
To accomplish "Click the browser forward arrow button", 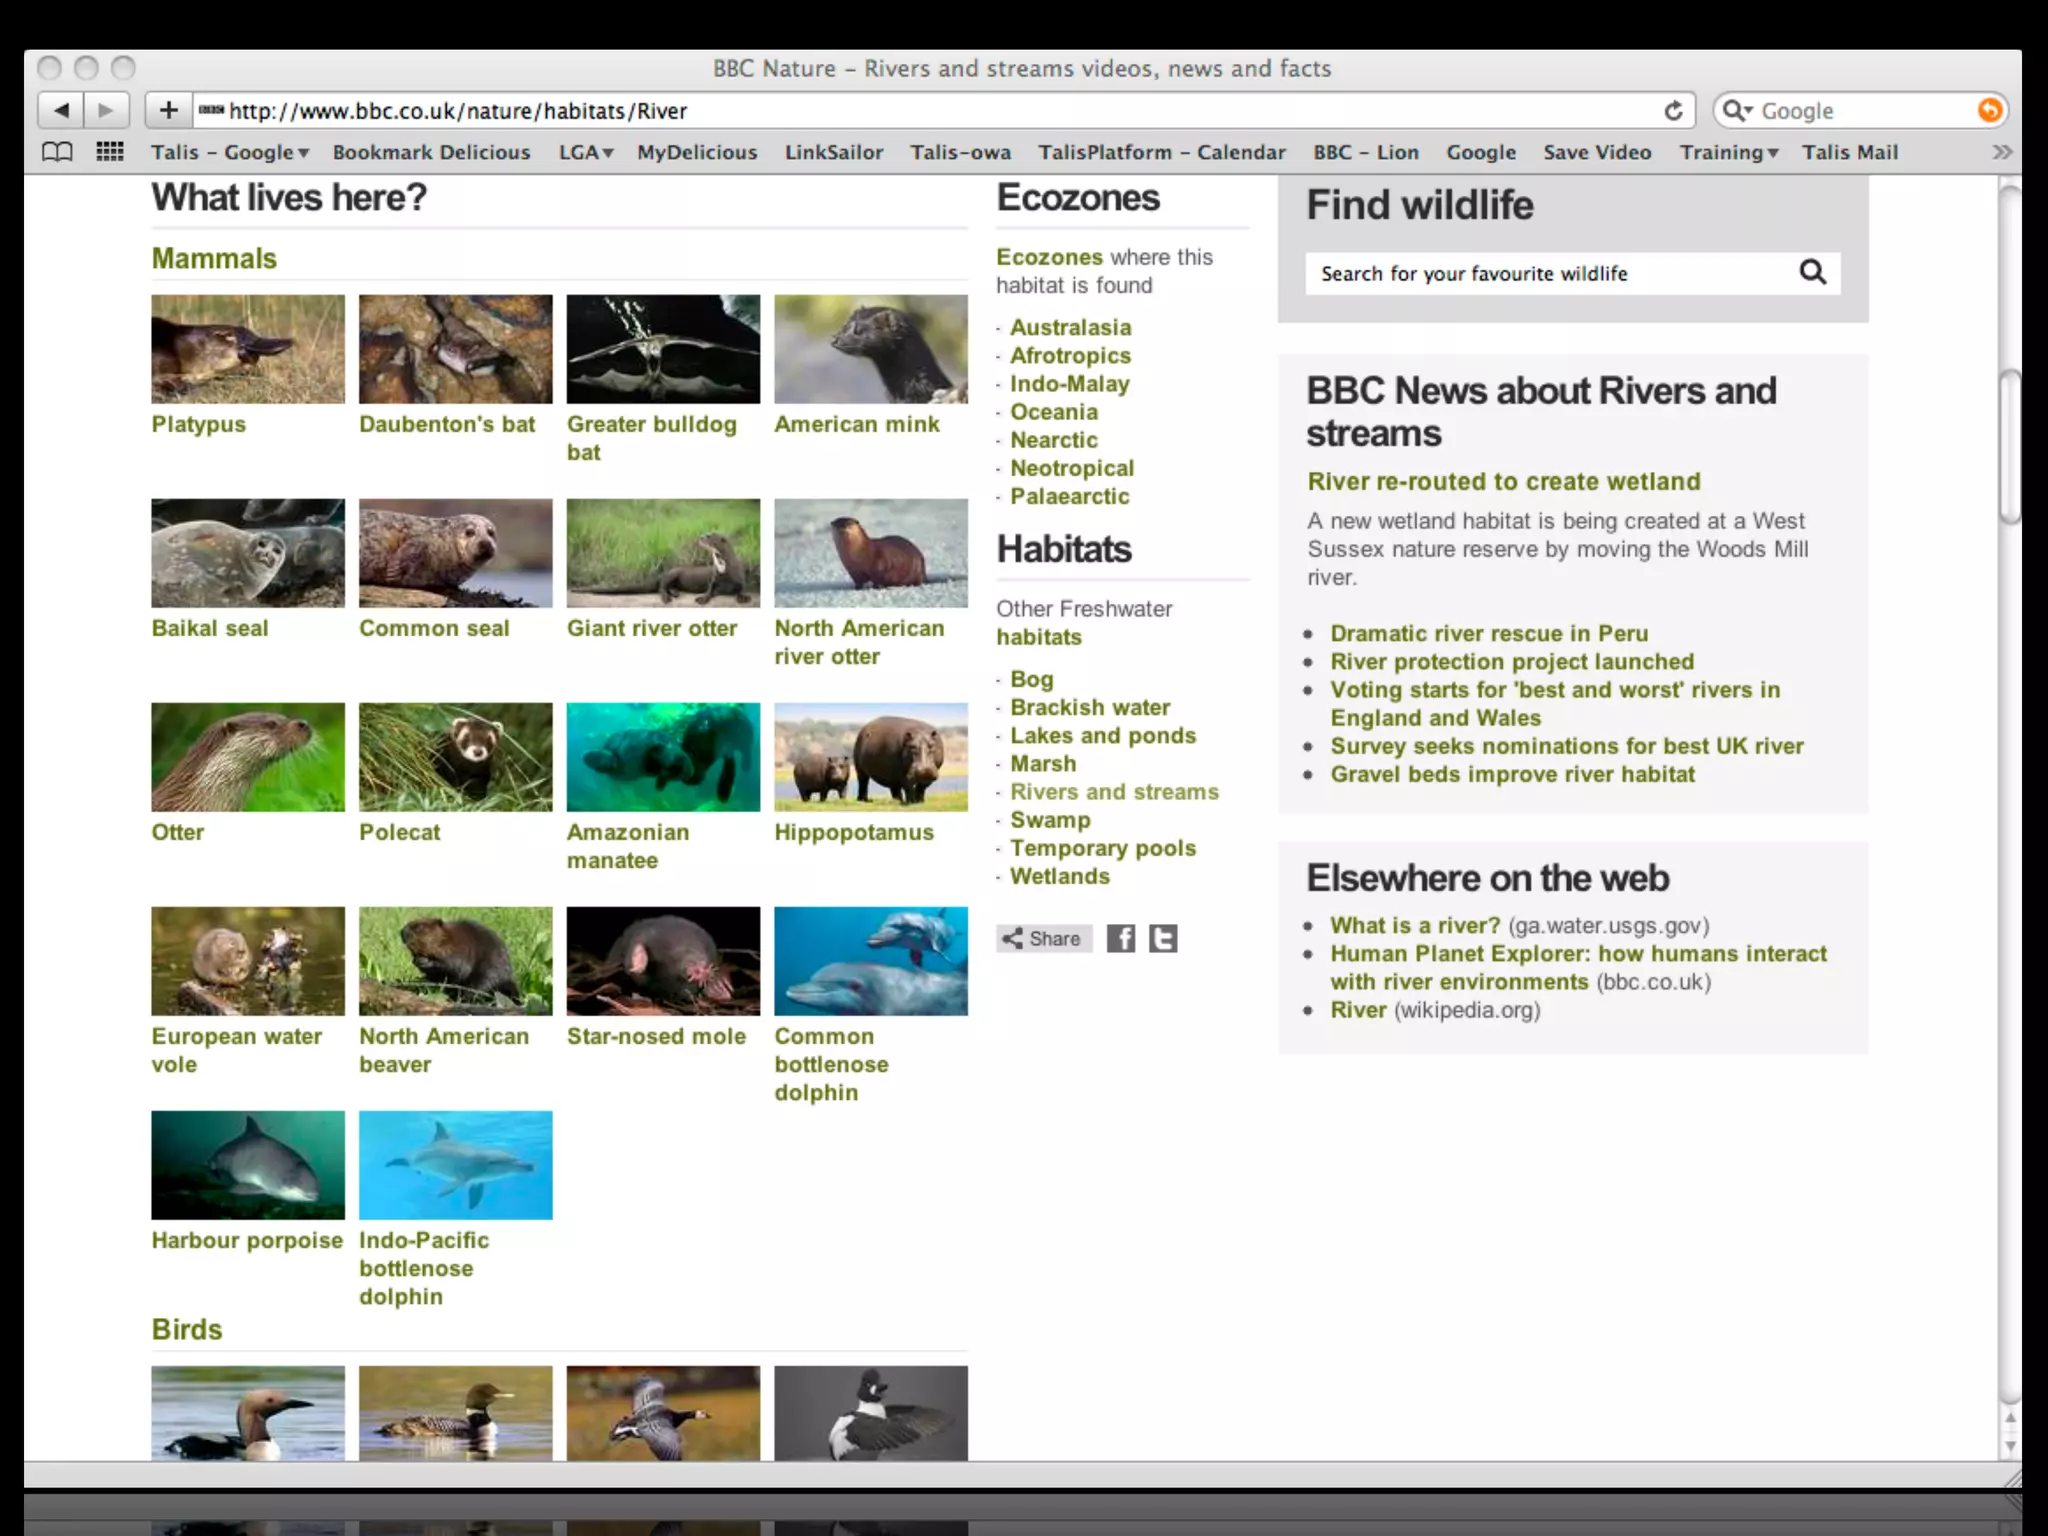I will click(106, 110).
